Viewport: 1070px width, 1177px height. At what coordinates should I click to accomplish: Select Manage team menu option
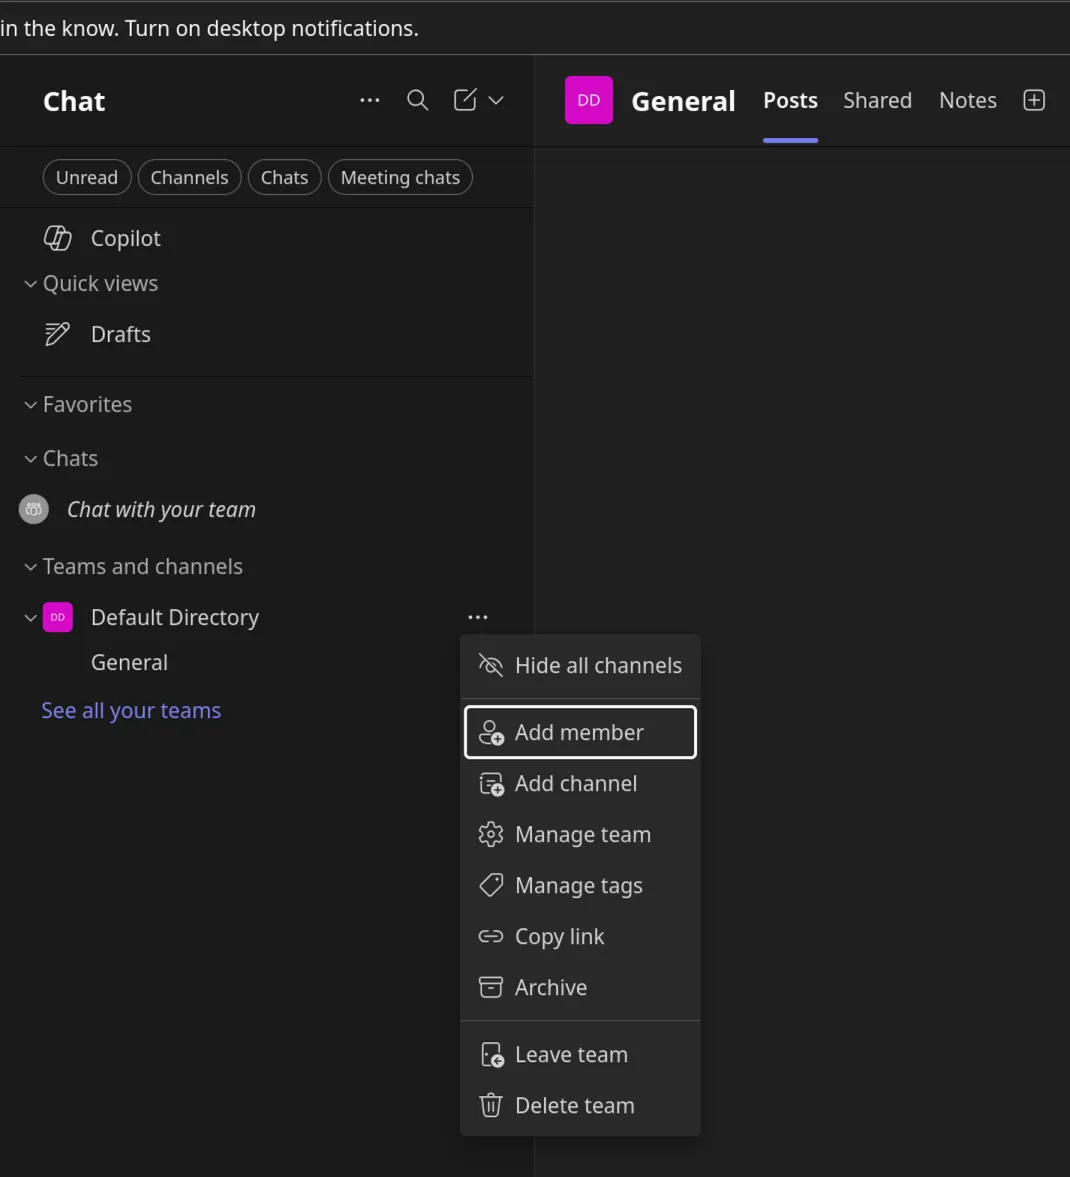[580, 834]
